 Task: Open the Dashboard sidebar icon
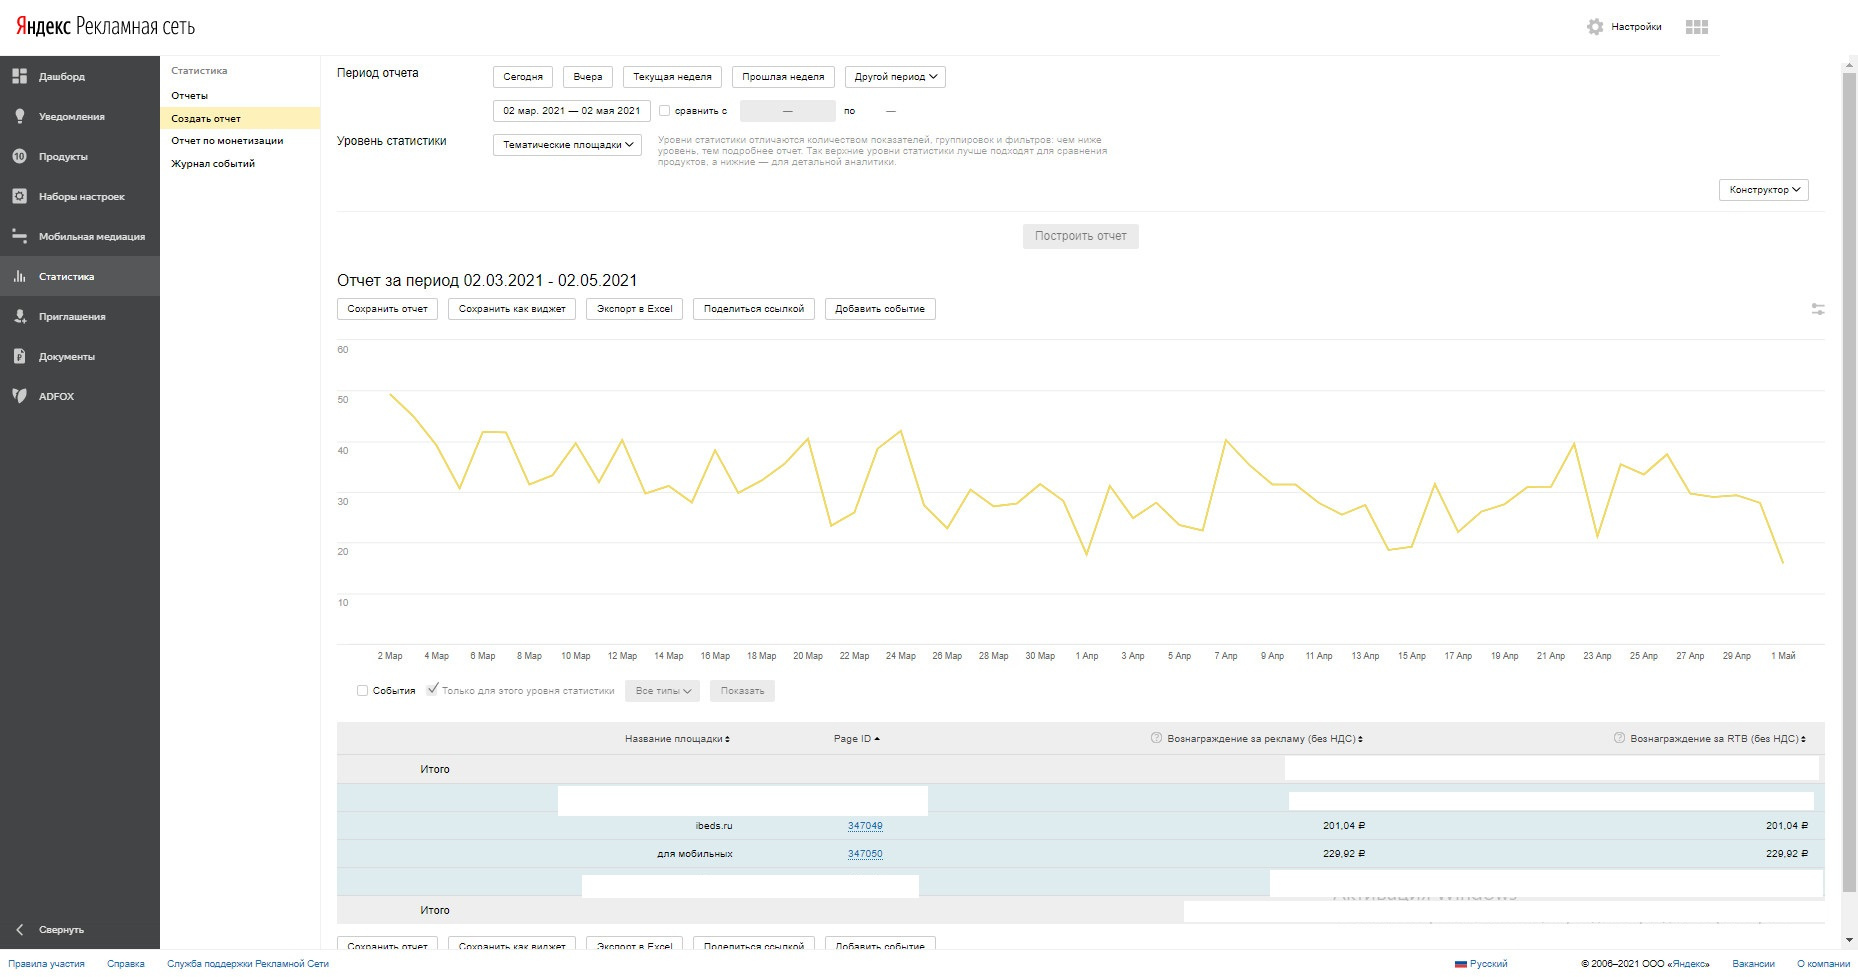tap(19, 76)
